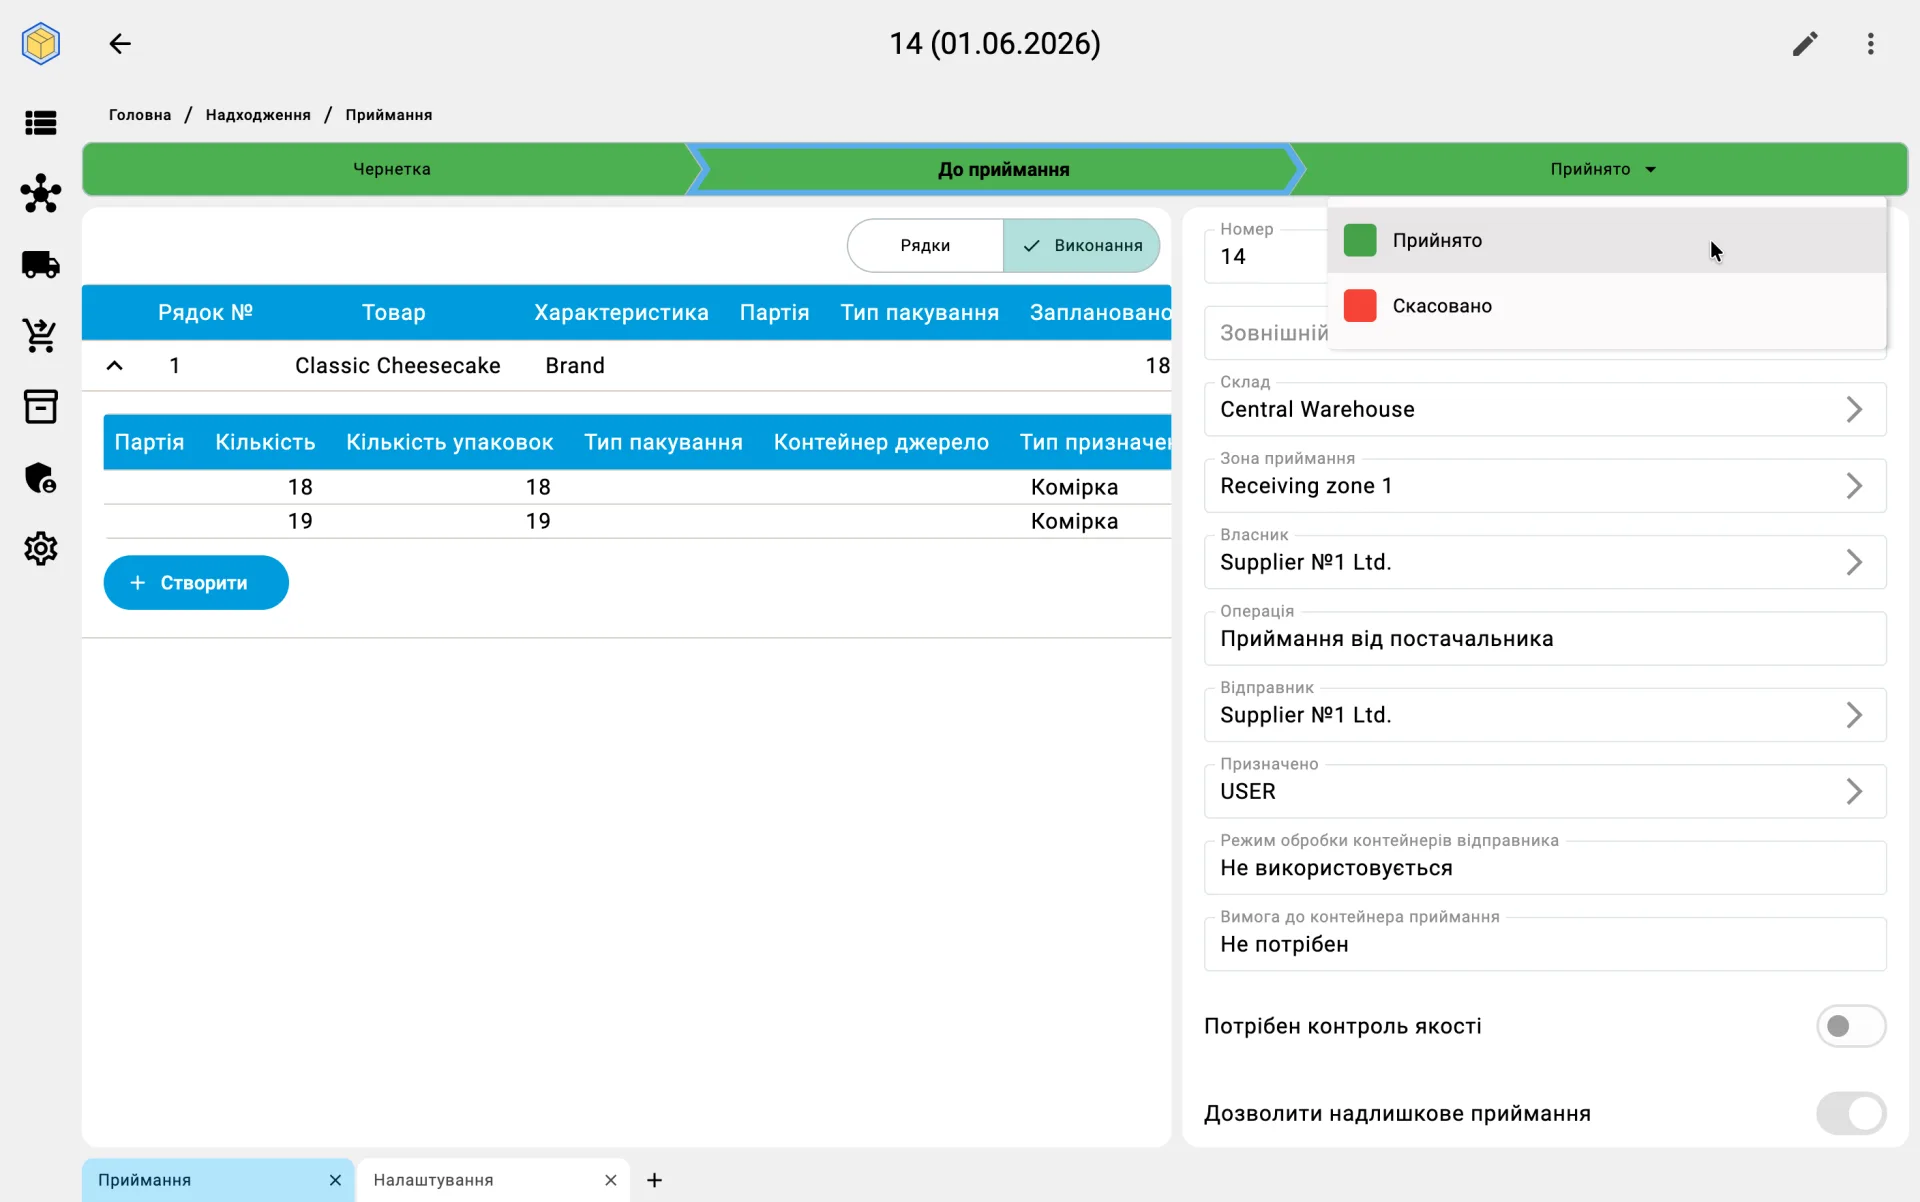This screenshot has height=1202, width=1920.
Task: Open Зона приймання Receiving zone 1 chevron
Action: (x=1854, y=486)
